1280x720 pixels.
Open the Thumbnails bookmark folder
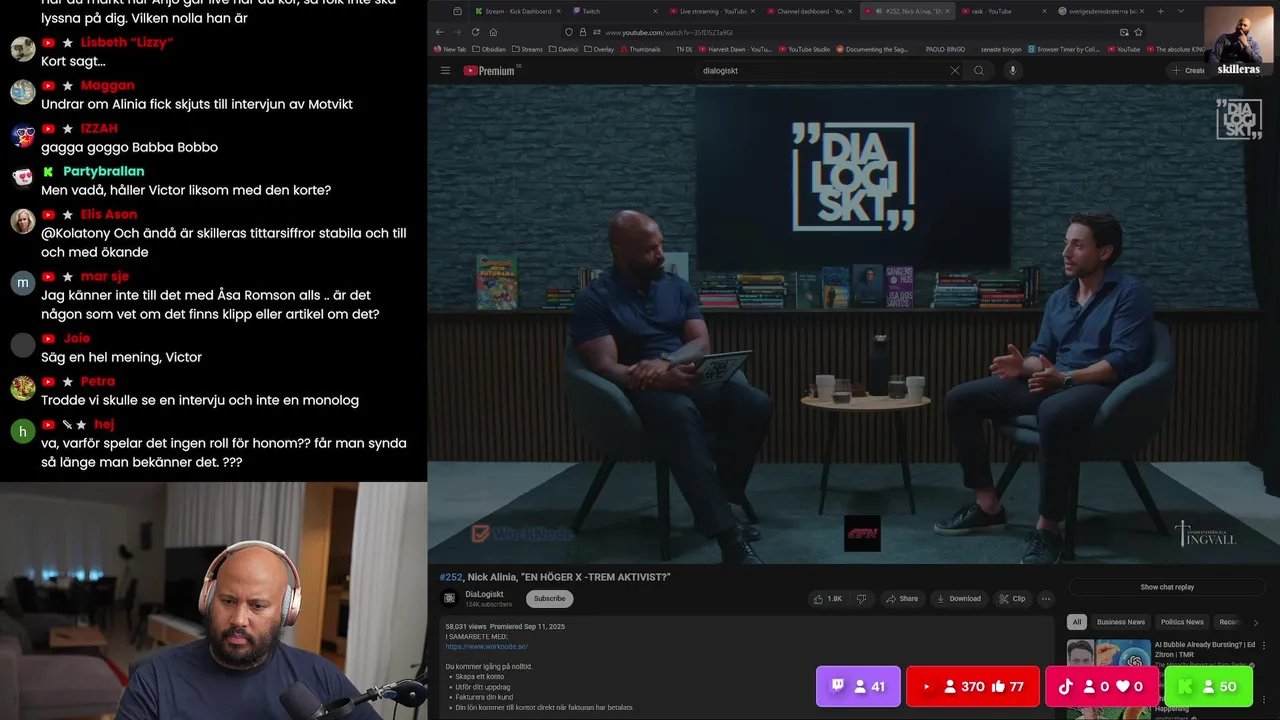pyautogui.click(x=640, y=49)
